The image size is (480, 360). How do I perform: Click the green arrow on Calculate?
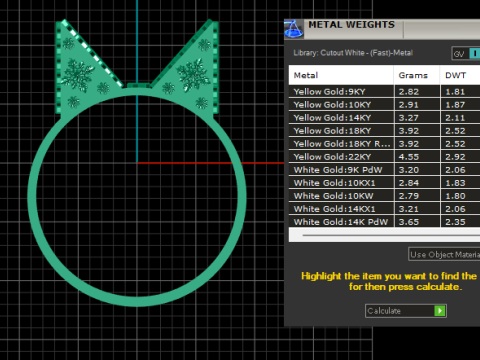(x=440, y=311)
